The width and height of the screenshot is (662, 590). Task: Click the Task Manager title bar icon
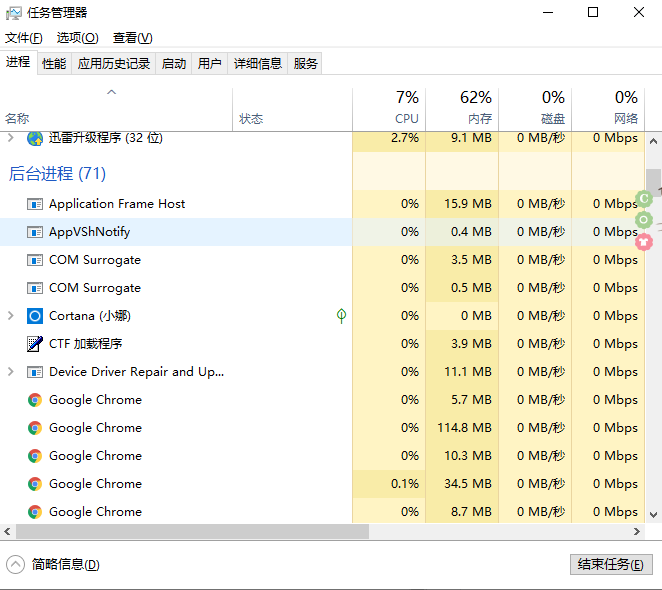(14, 13)
